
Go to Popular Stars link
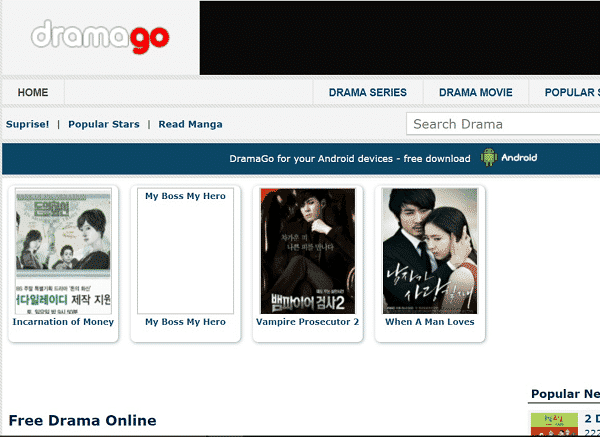point(104,124)
